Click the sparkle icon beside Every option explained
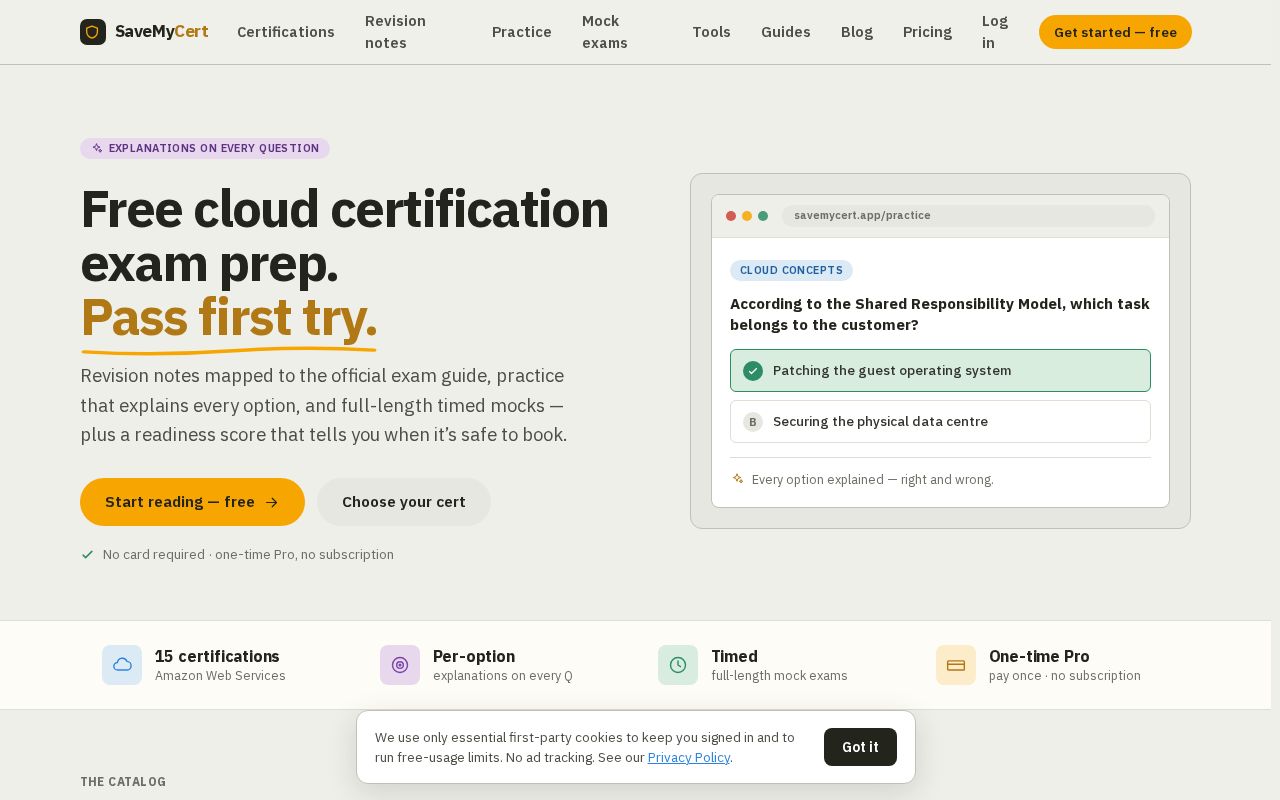 click(x=738, y=479)
